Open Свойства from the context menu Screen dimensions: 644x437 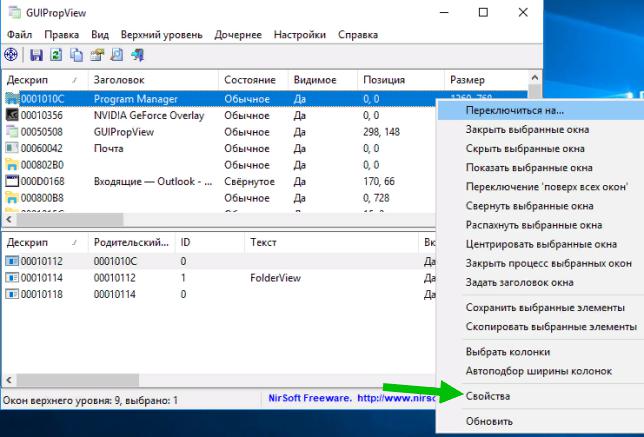(540, 396)
